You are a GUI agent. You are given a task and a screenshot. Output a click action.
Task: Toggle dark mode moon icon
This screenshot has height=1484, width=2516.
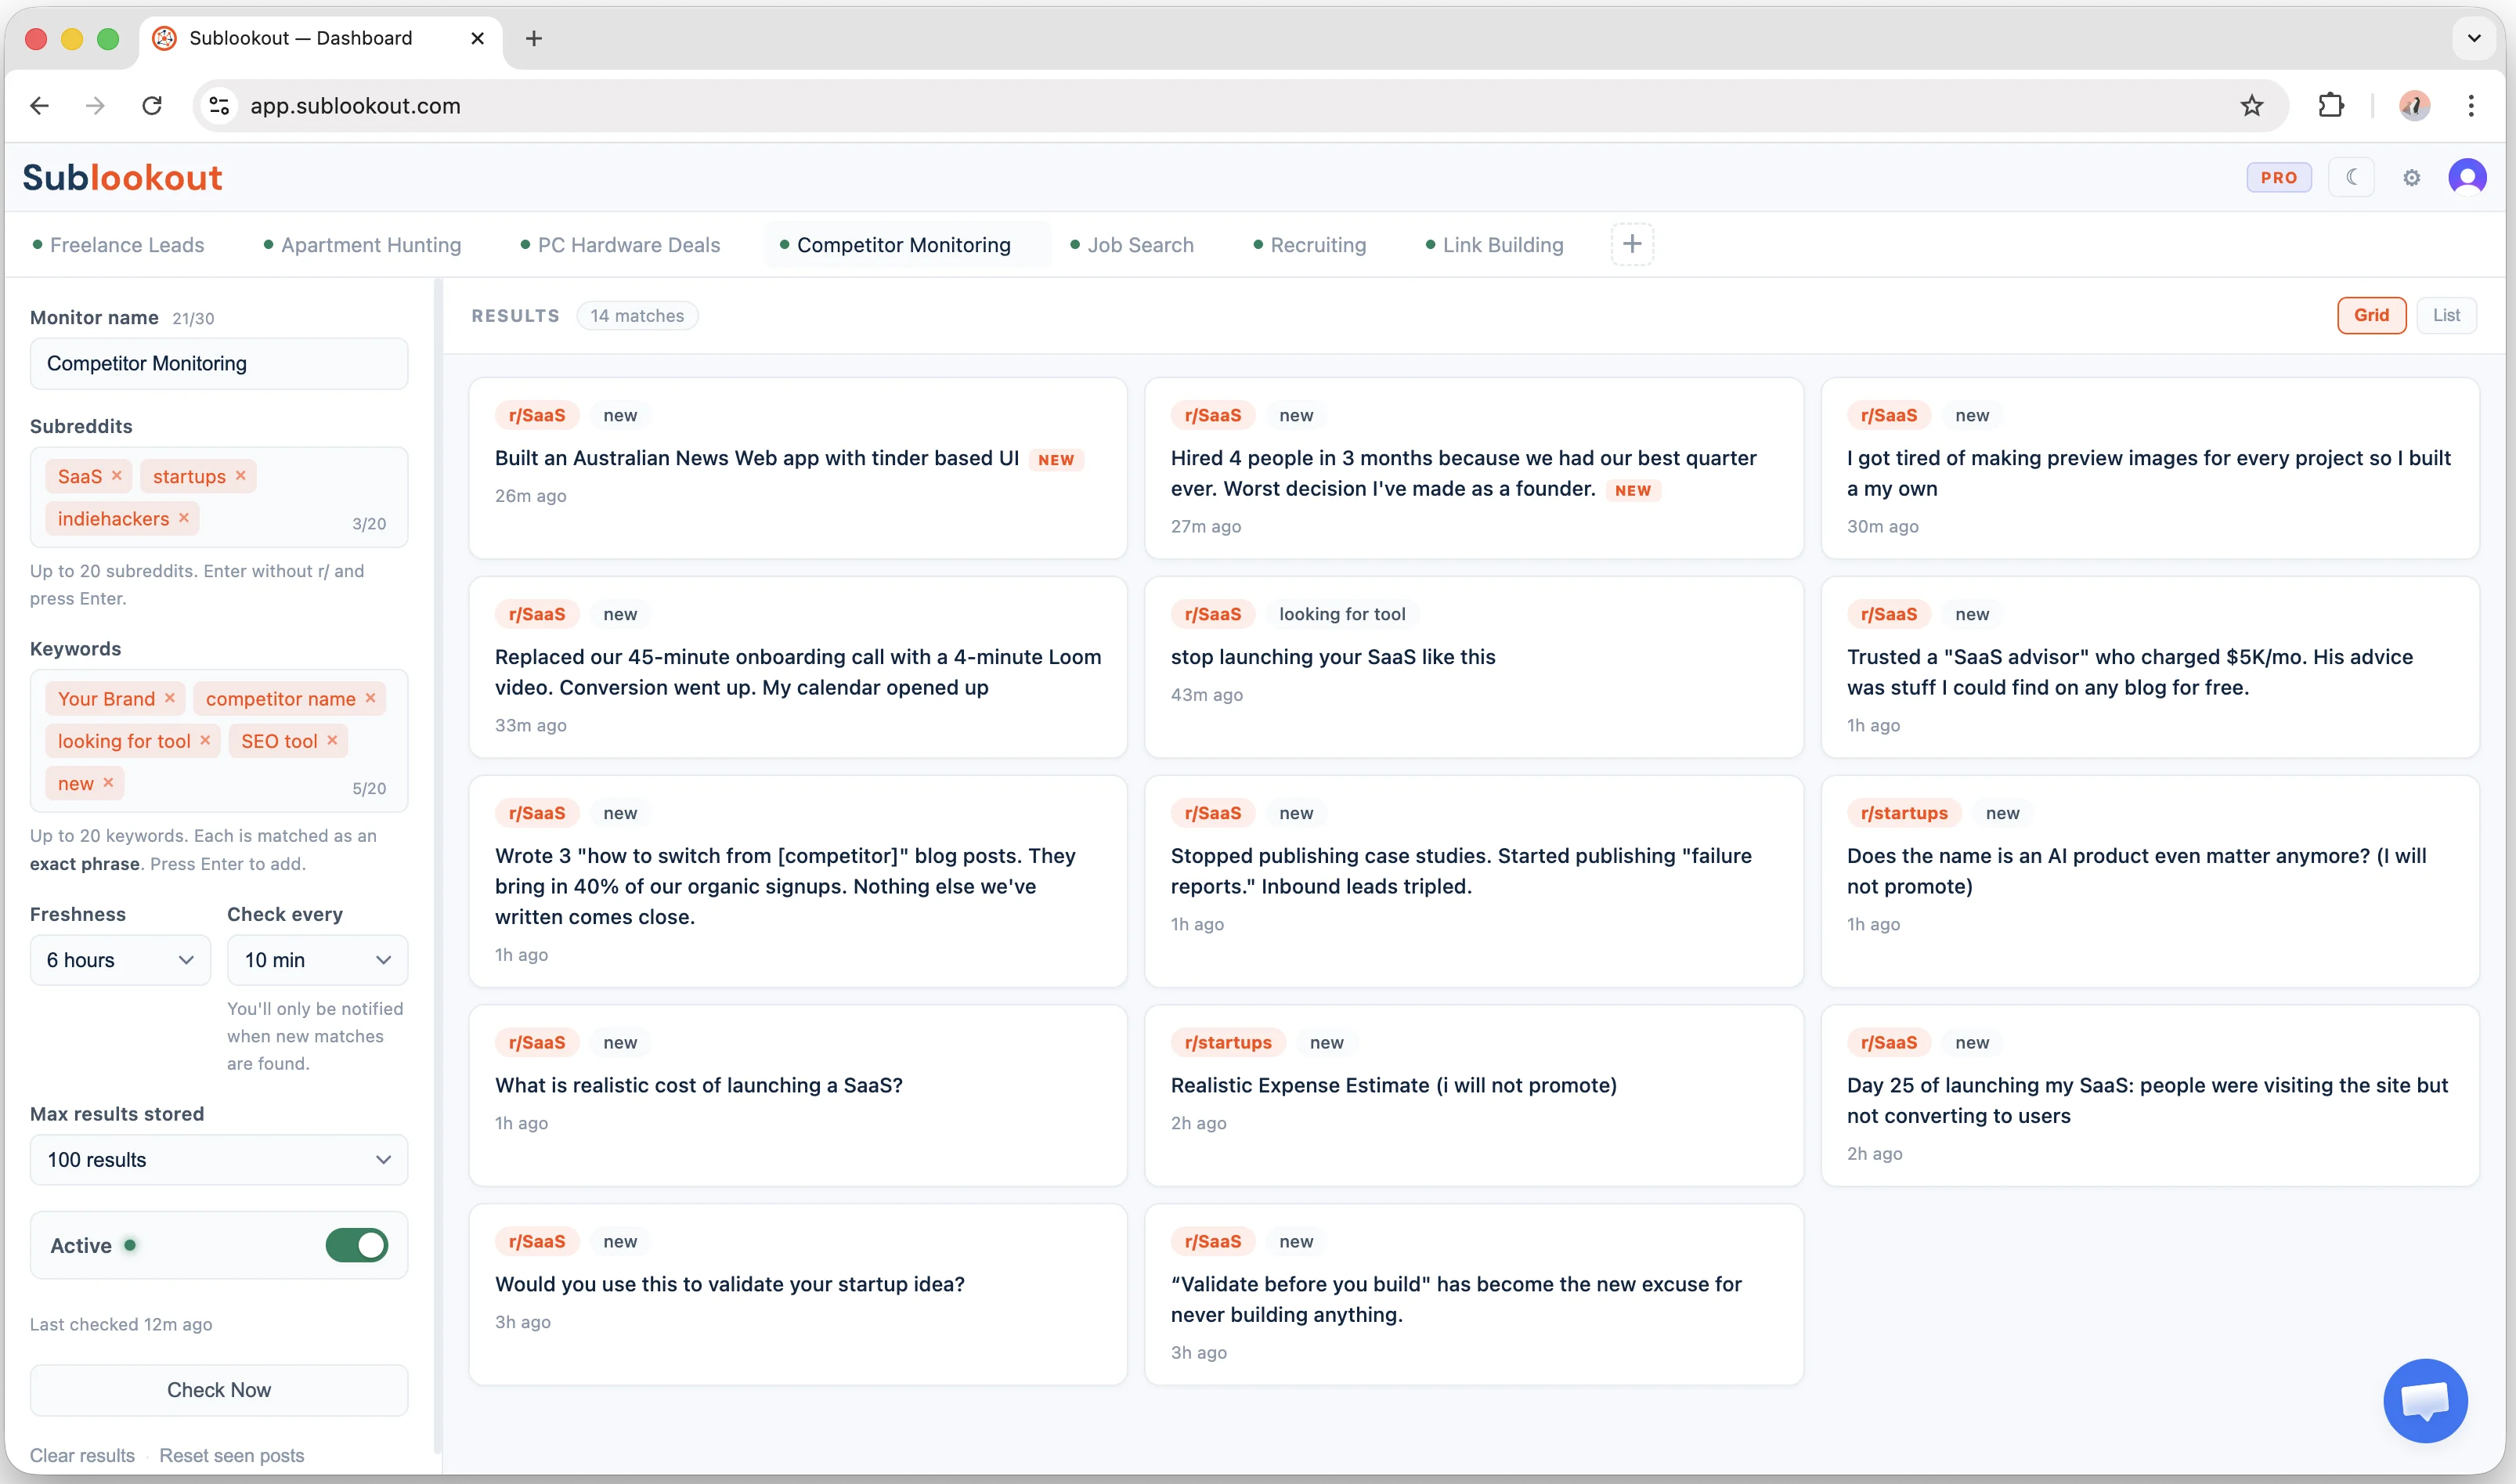point(2351,177)
